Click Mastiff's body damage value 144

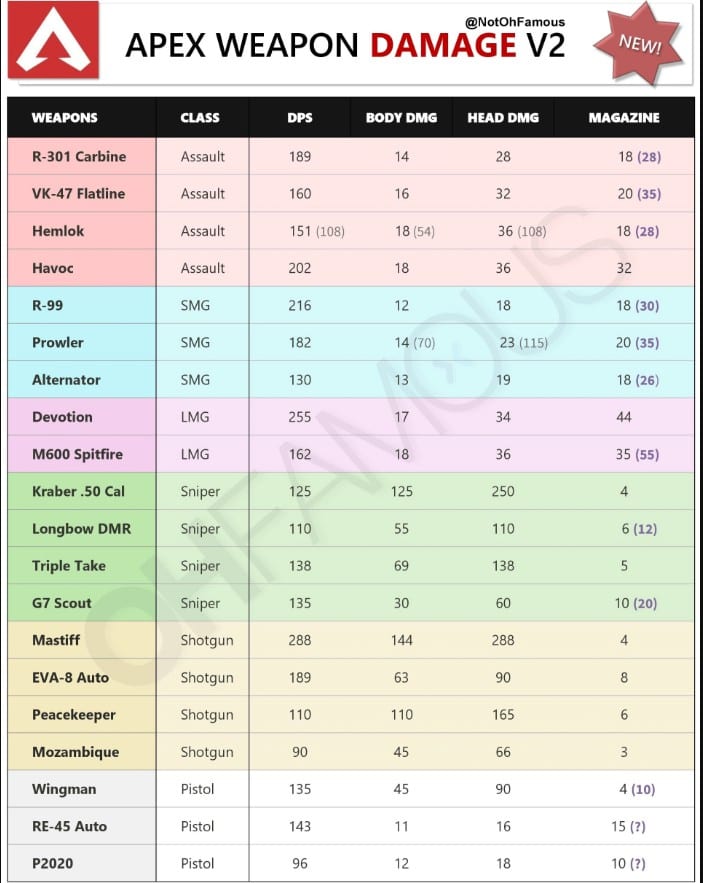[401, 640]
